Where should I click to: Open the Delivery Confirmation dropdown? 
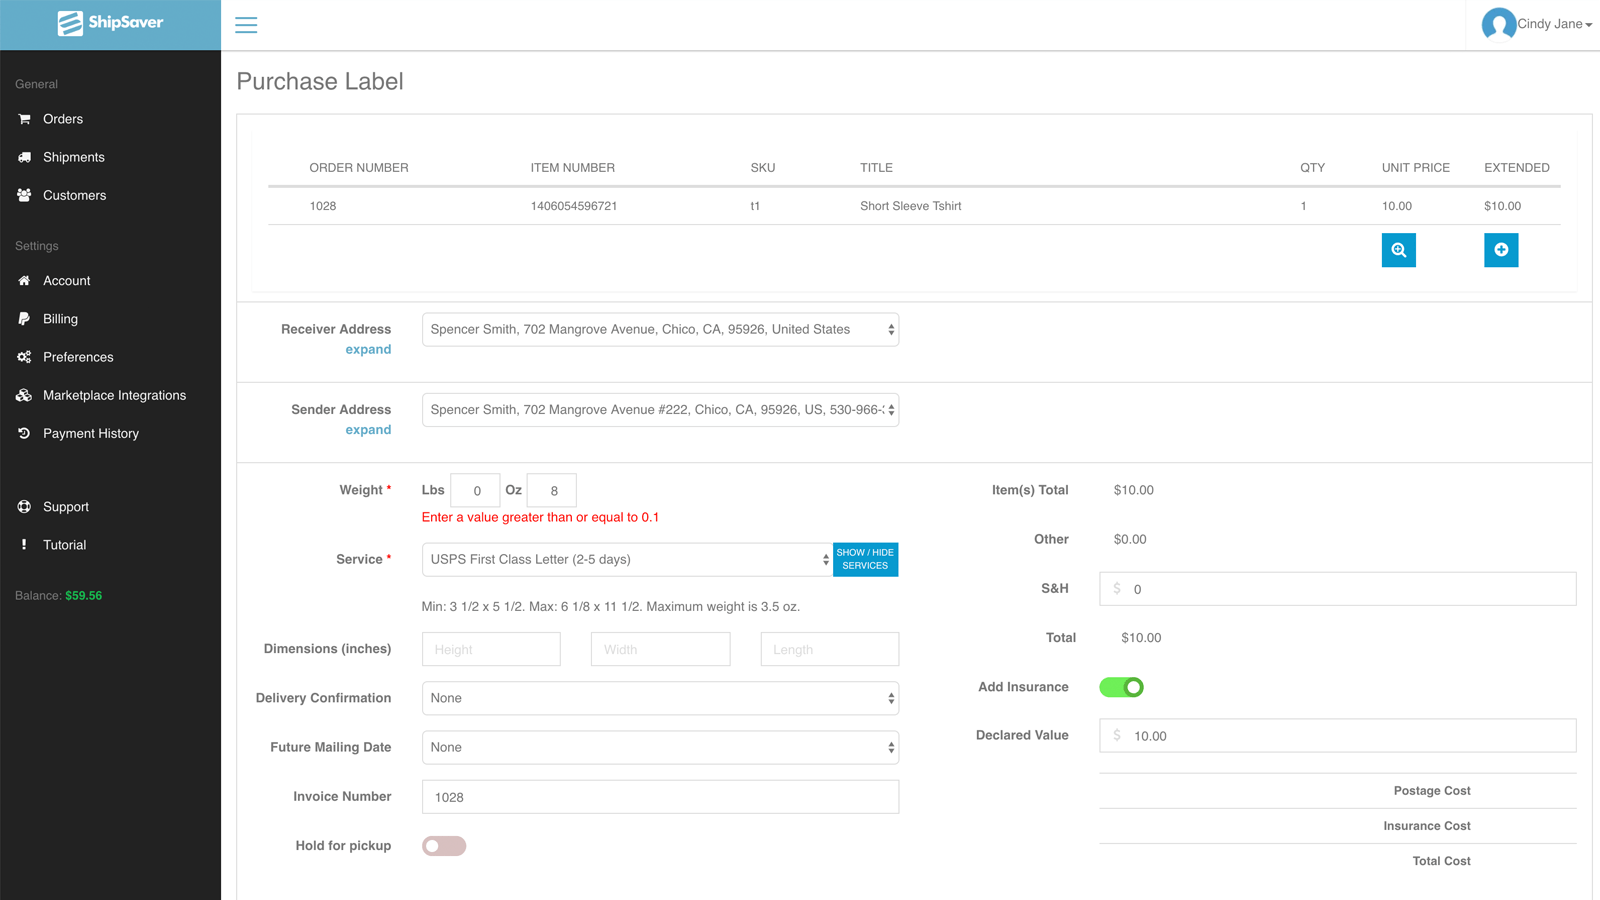[660, 698]
